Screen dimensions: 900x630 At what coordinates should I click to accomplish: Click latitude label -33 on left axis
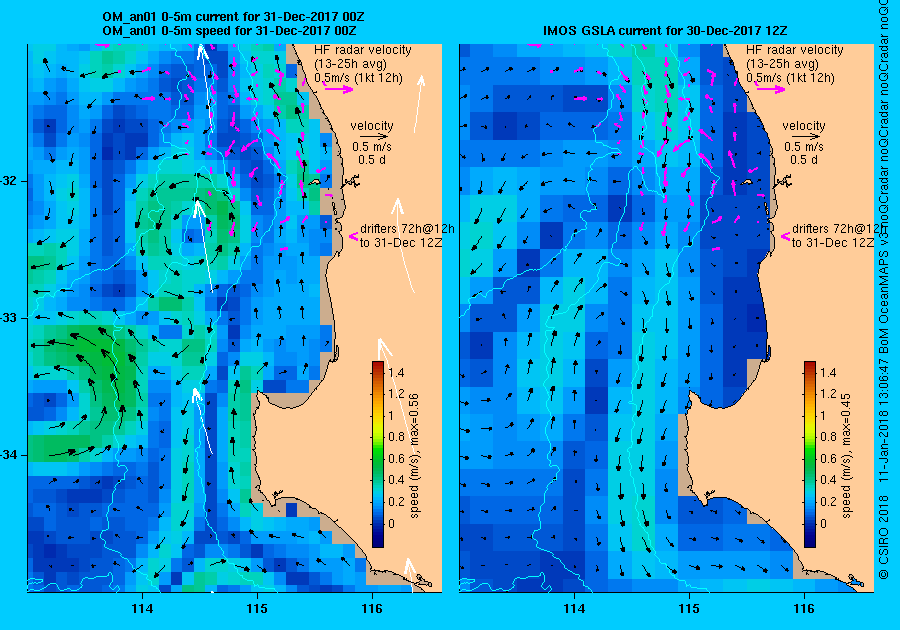tap(10, 318)
